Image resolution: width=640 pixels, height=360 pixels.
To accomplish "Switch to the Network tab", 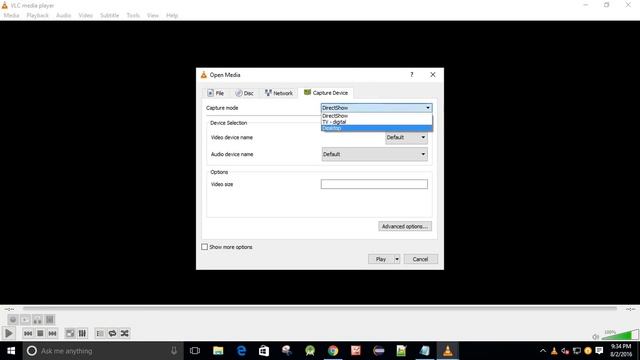I will (x=278, y=93).
